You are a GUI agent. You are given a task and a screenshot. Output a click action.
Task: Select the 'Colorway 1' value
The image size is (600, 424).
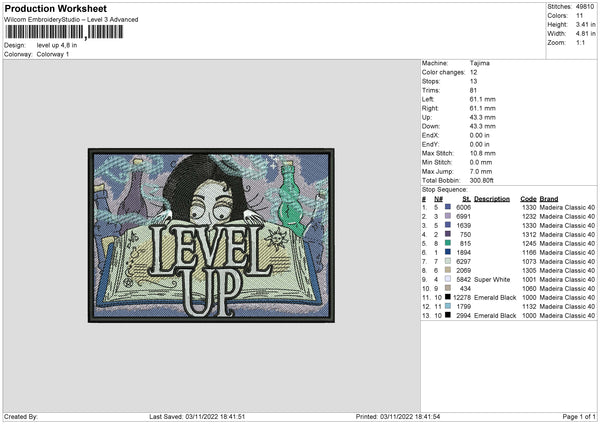click(53, 54)
